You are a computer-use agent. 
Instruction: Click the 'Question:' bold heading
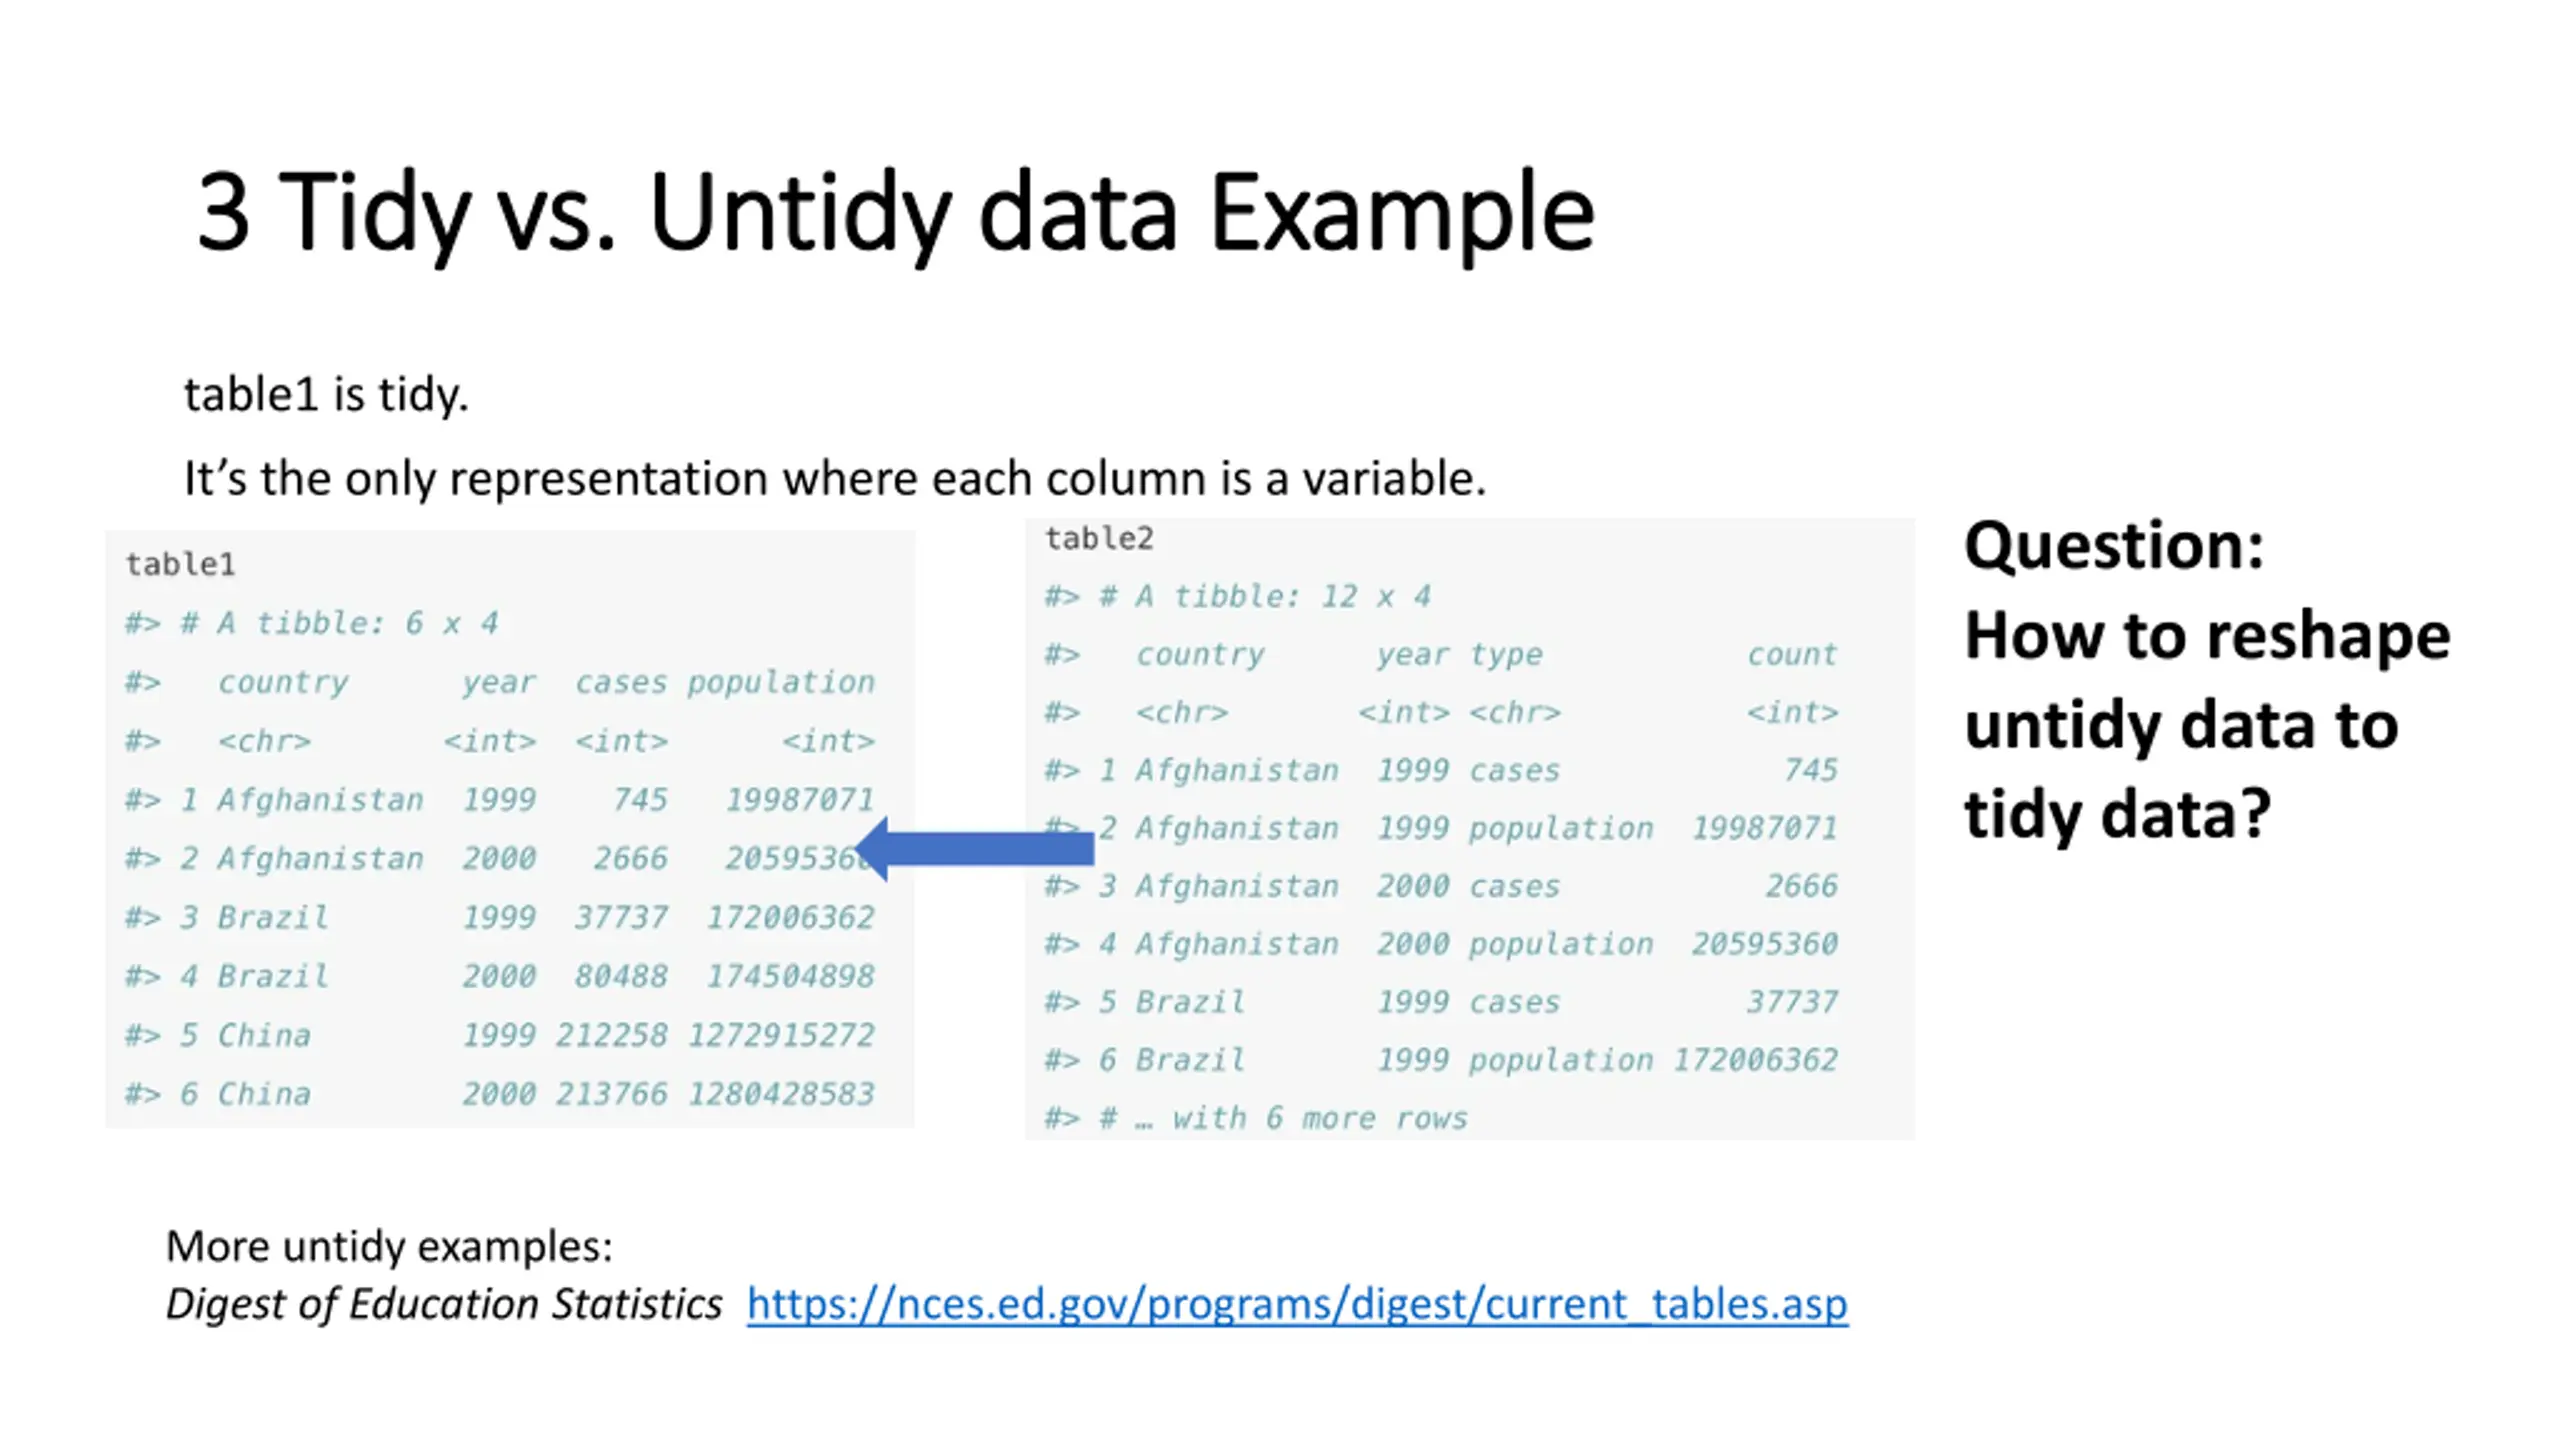click(x=2114, y=546)
